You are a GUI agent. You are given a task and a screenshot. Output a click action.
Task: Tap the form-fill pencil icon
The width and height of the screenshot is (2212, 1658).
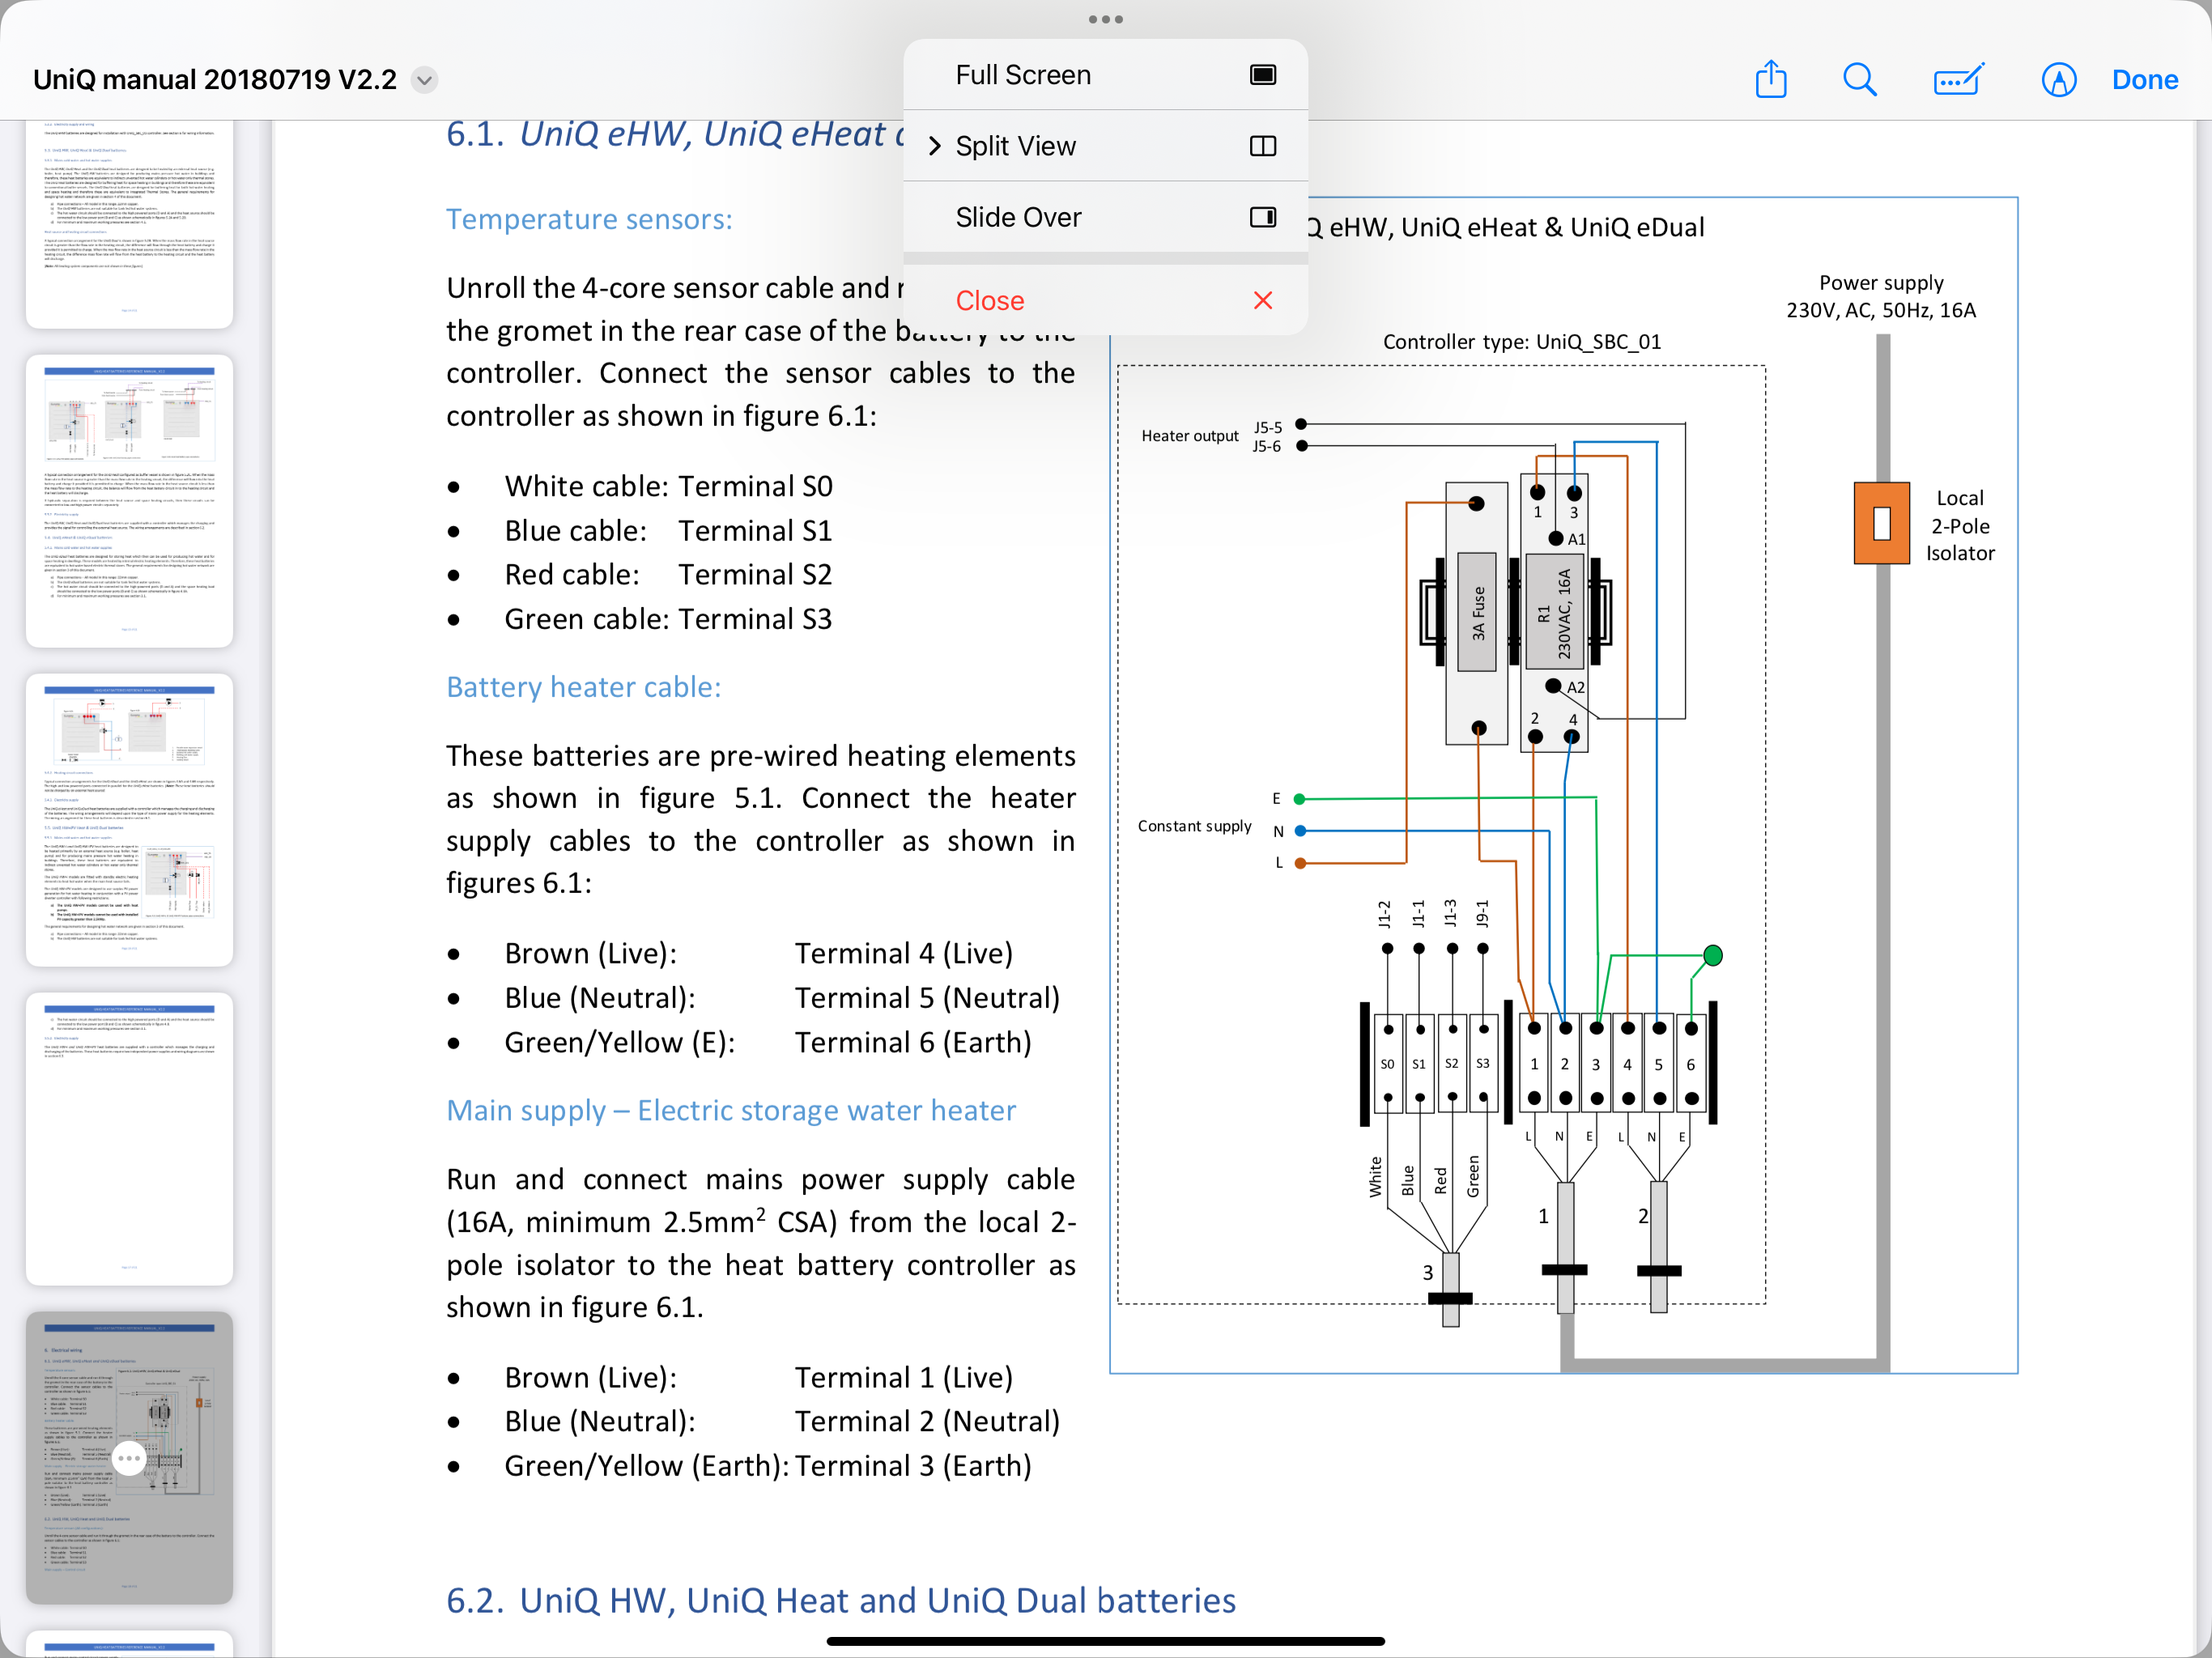pyautogui.click(x=1959, y=79)
